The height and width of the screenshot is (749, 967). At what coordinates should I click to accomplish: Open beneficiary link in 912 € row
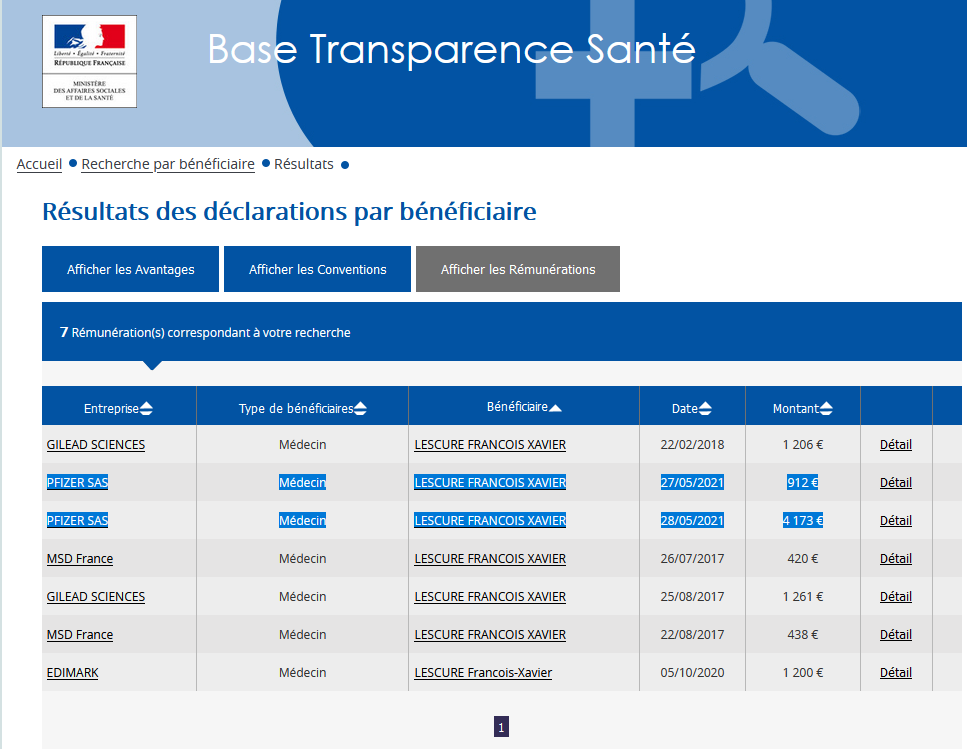pos(490,483)
